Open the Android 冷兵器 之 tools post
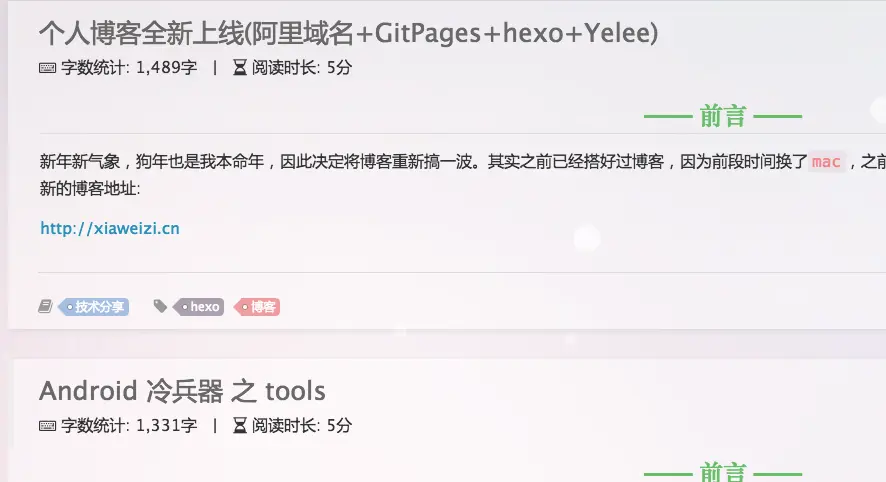Screen dimensions: 886x482 pyautogui.click(x=182, y=391)
